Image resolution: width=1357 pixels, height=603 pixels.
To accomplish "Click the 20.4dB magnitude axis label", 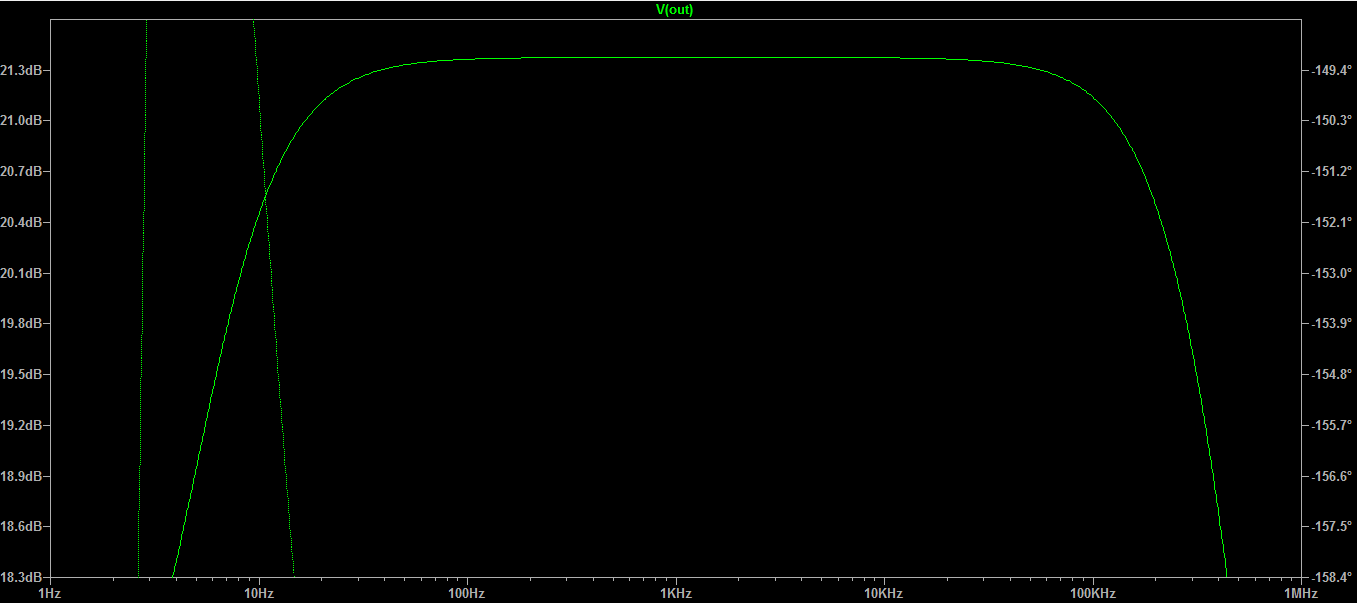I will pyautogui.click(x=20, y=223).
